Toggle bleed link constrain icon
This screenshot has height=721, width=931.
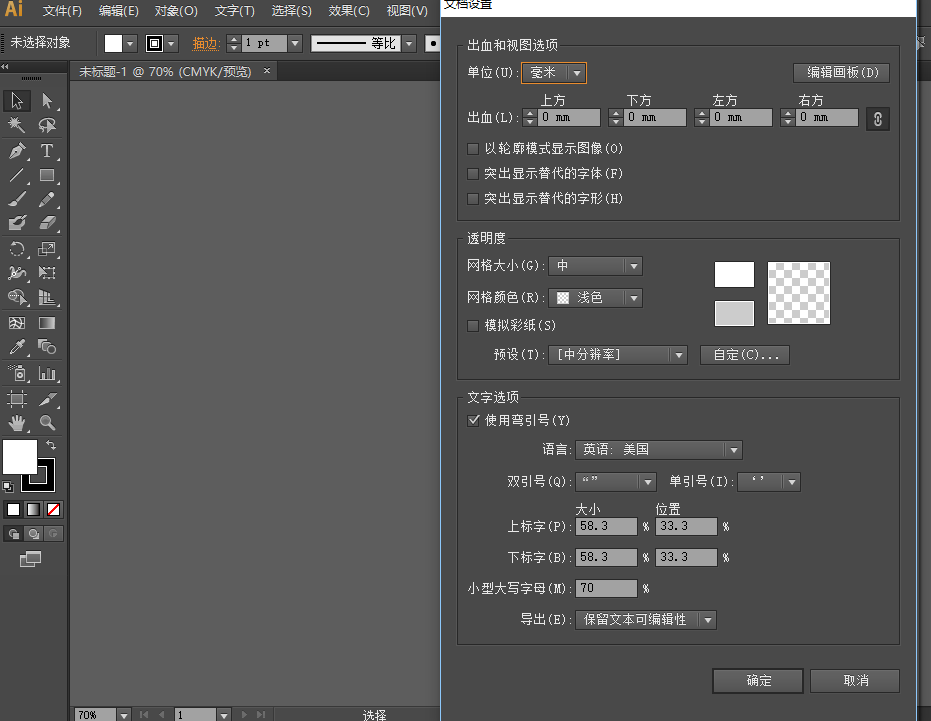878,119
